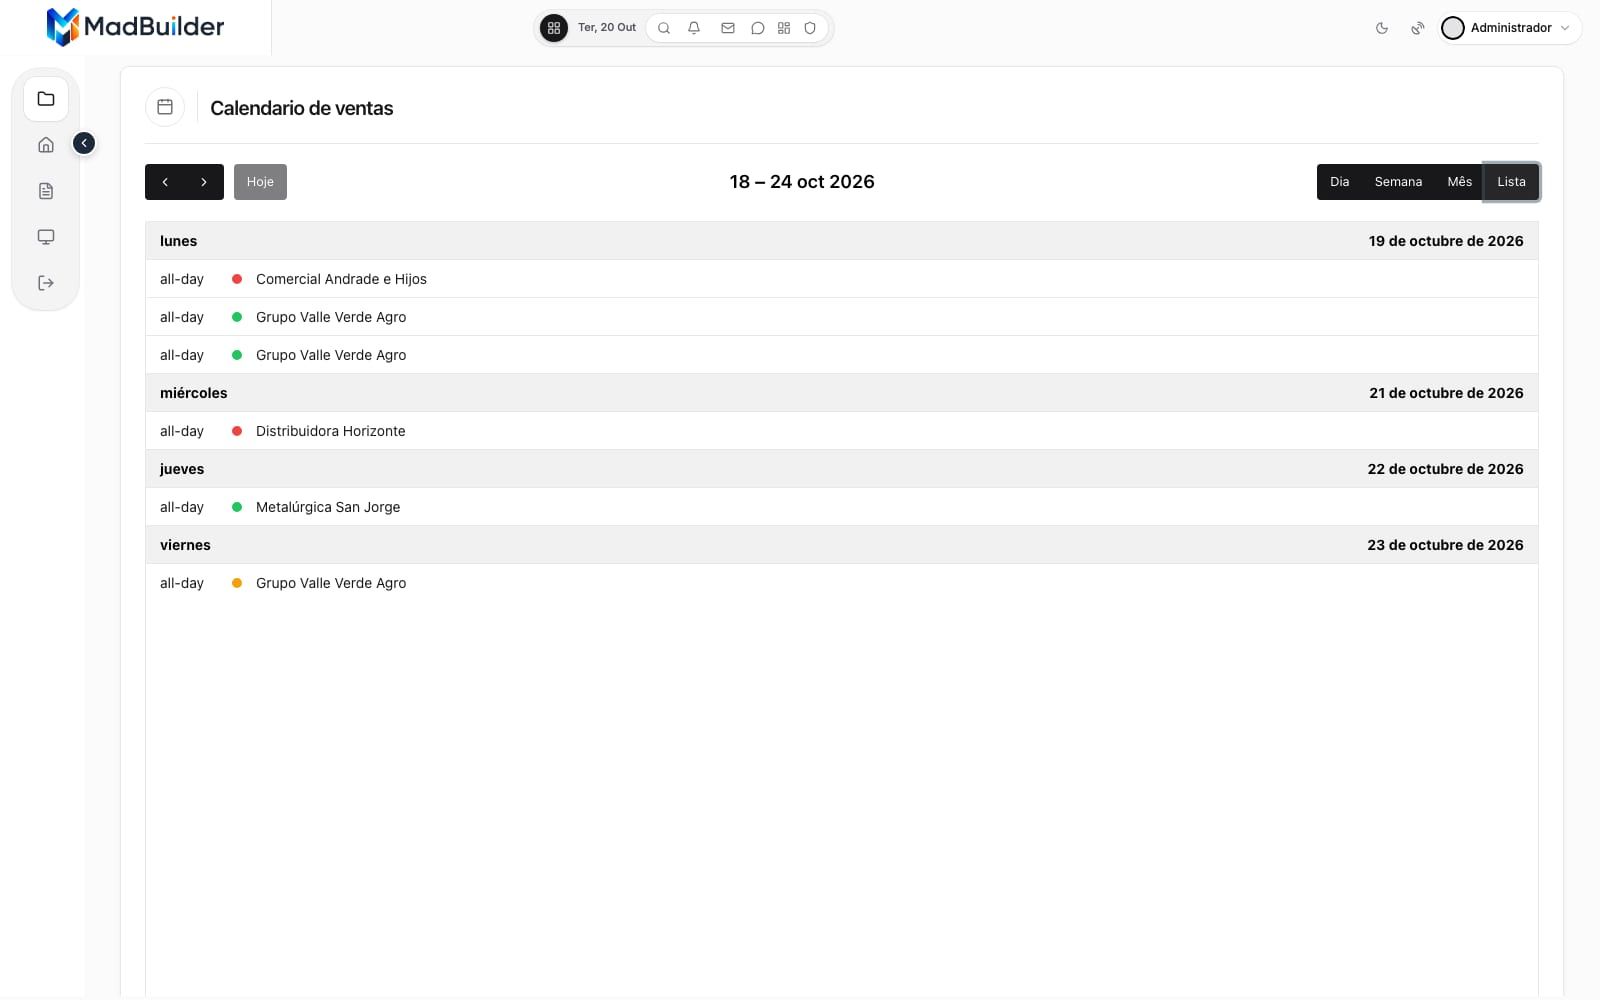Open the notifications bell
Screen dimensions: 1600x1000
click(x=694, y=28)
